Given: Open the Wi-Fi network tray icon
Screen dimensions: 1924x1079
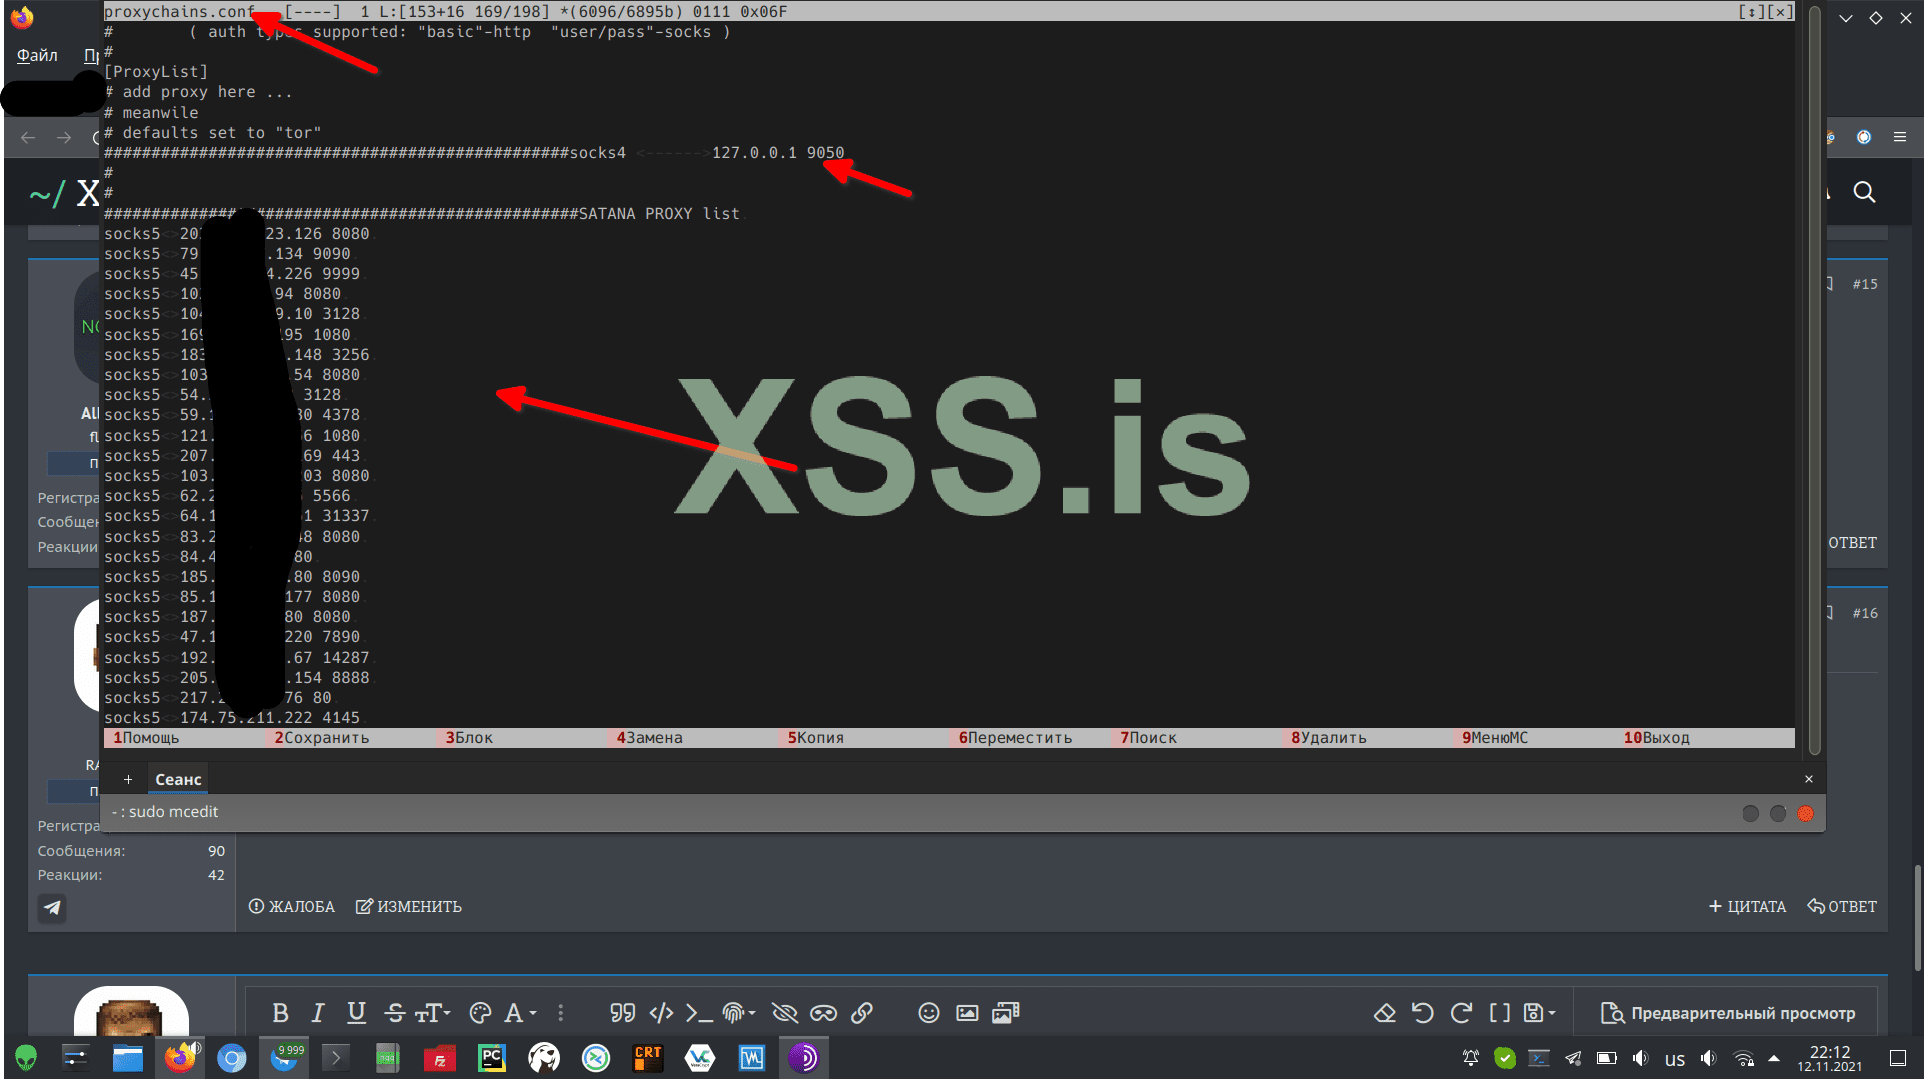Looking at the screenshot, I should click(1744, 1058).
